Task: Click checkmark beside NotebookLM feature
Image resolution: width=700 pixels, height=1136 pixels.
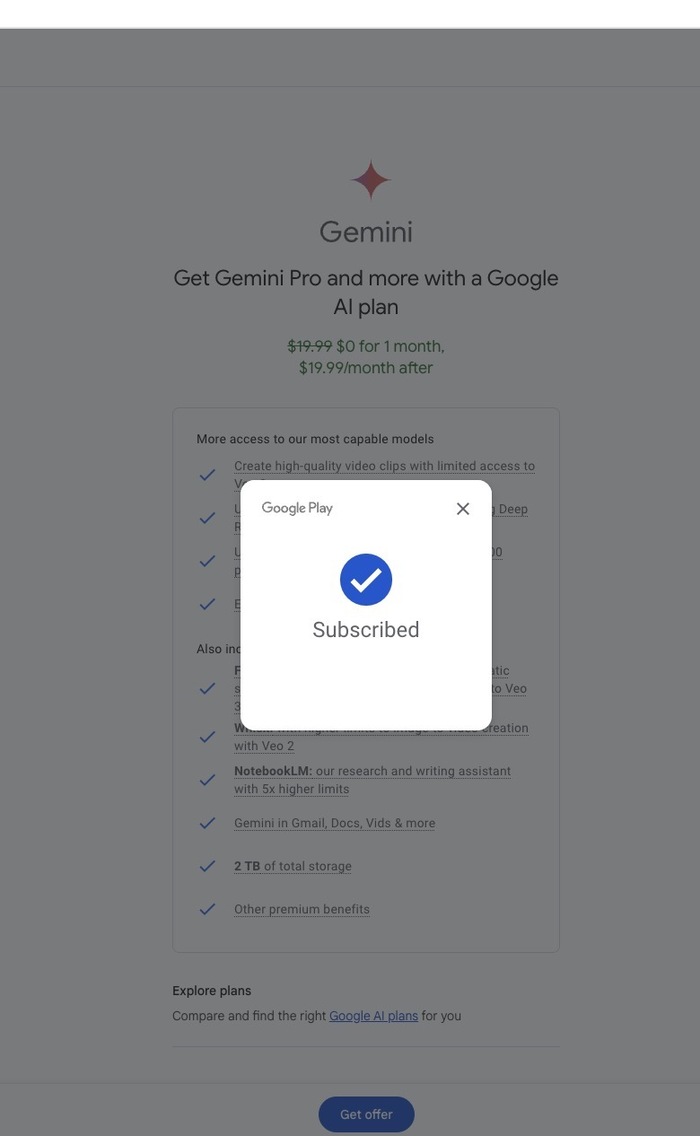Action: 207,780
